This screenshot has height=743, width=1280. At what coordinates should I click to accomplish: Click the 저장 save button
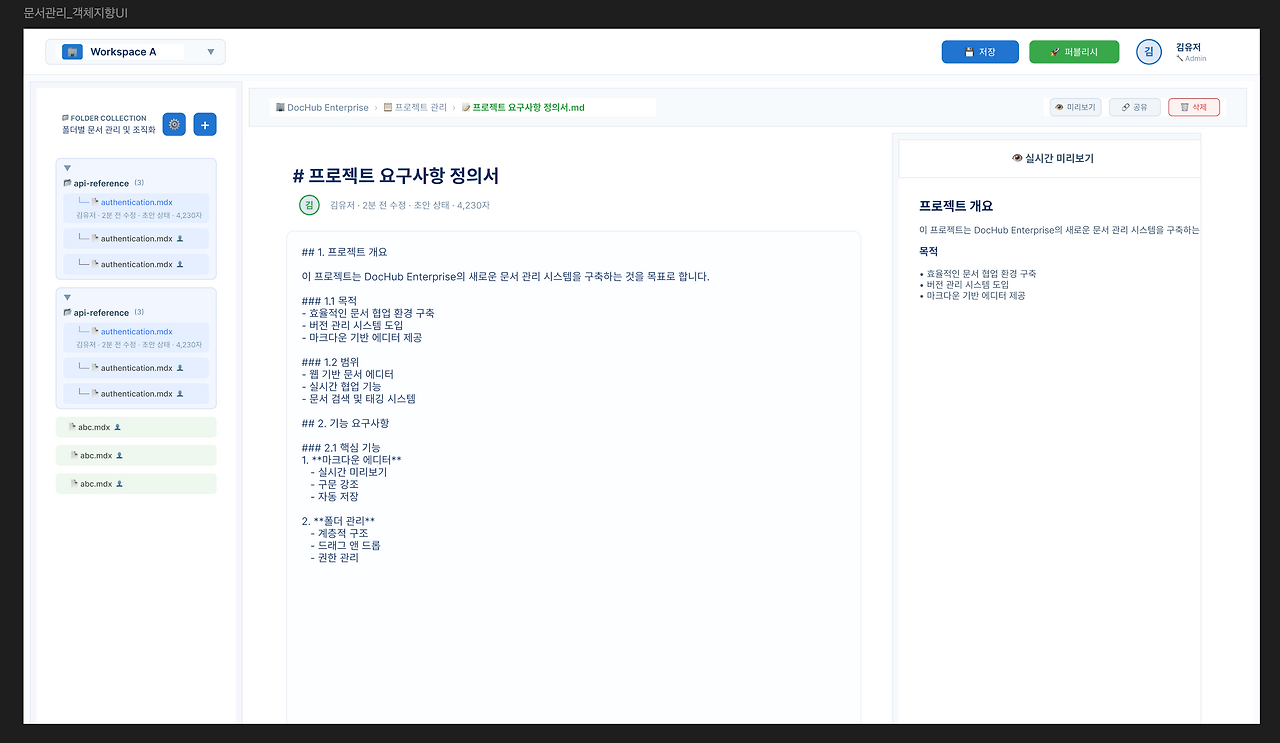coord(980,52)
